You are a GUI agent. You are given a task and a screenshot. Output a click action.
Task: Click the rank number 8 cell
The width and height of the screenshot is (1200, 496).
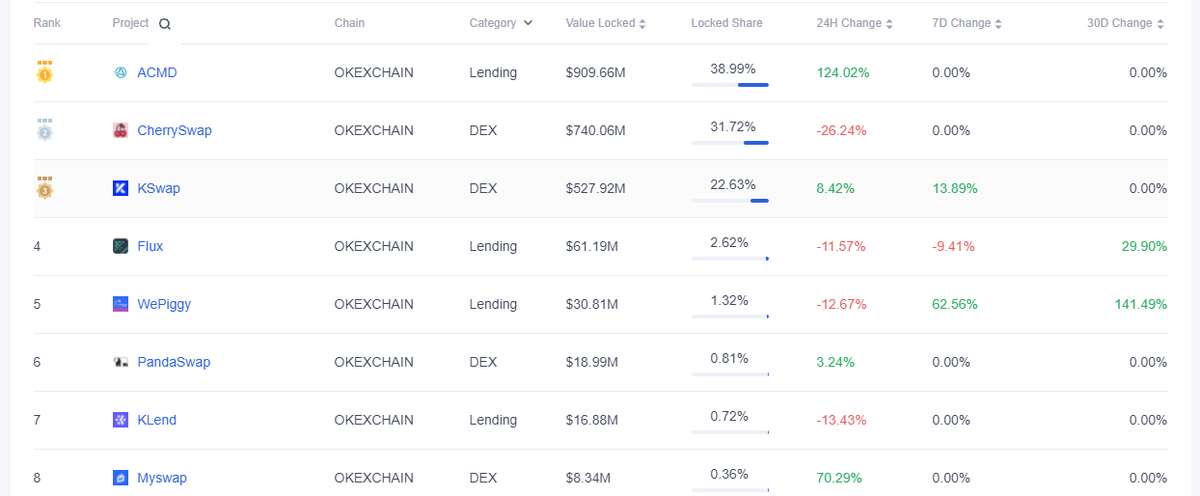(x=37, y=478)
